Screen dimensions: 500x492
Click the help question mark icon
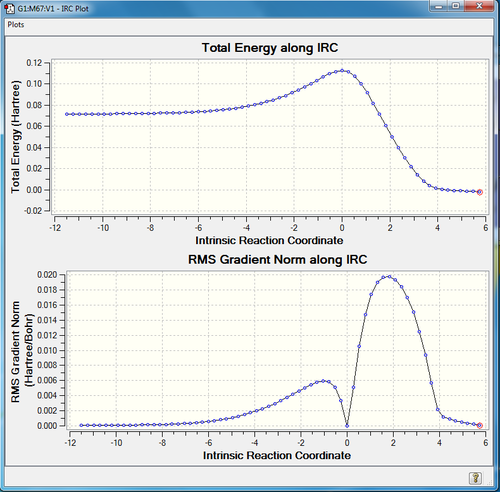pyautogui.click(x=475, y=478)
